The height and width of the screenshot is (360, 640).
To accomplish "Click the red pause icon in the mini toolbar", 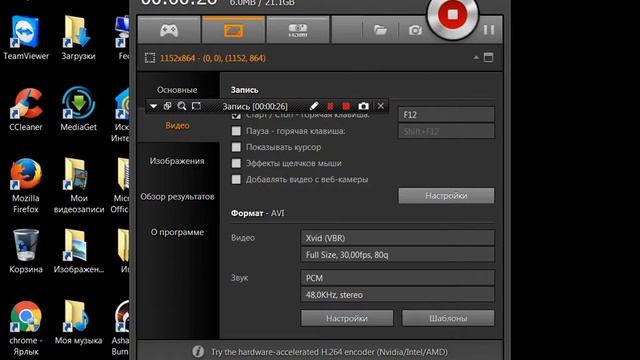I will click(x=330, y=106).
